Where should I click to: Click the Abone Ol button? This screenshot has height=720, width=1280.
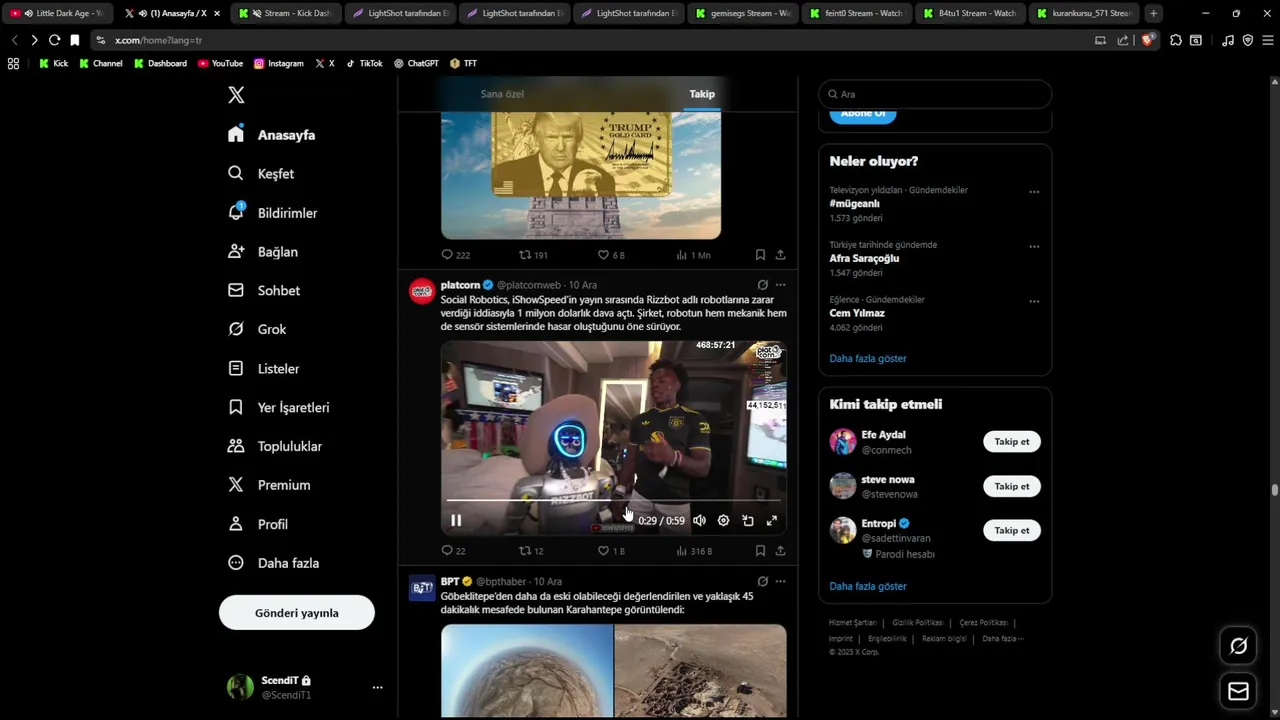point(863,114)
